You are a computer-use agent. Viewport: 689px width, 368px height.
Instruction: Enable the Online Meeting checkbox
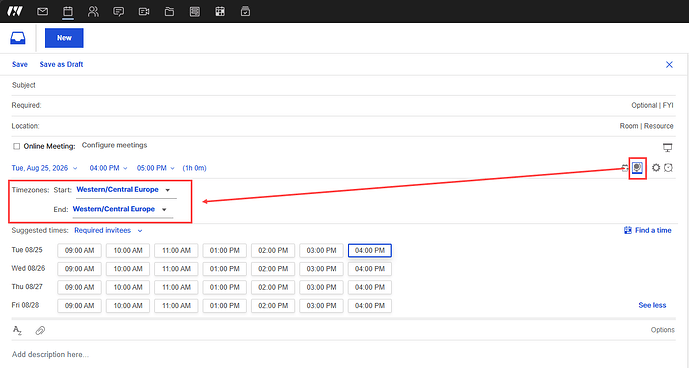pos(16,146)
